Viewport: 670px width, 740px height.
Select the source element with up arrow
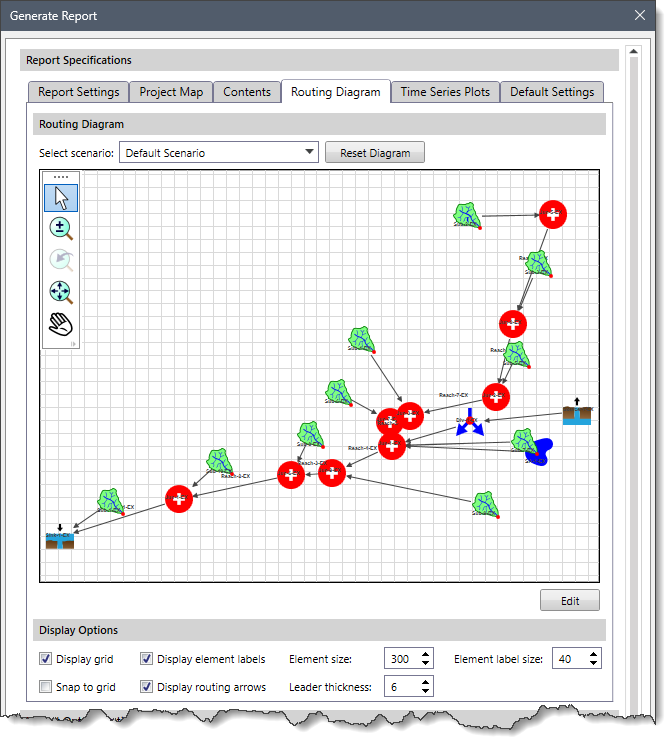pos(577,412)
